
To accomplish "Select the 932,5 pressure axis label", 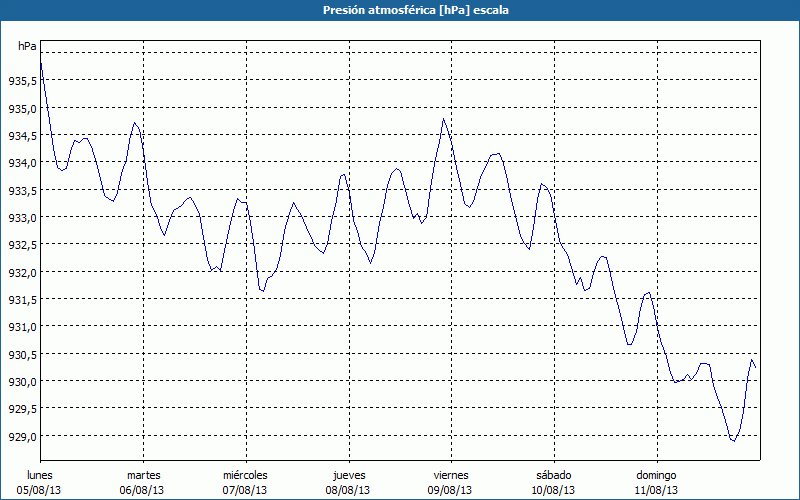I will pos(23,245).
